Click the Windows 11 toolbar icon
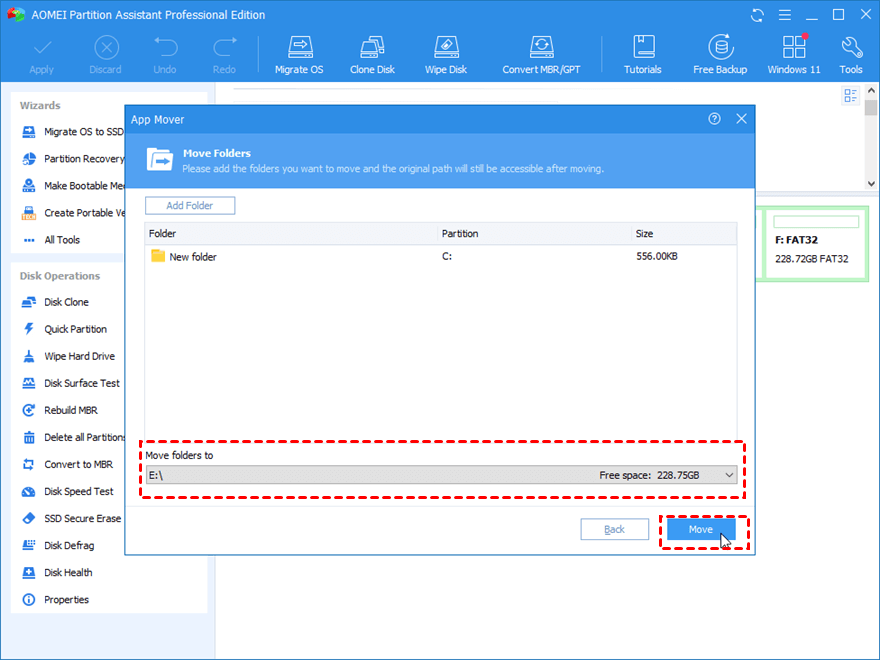 794,56
